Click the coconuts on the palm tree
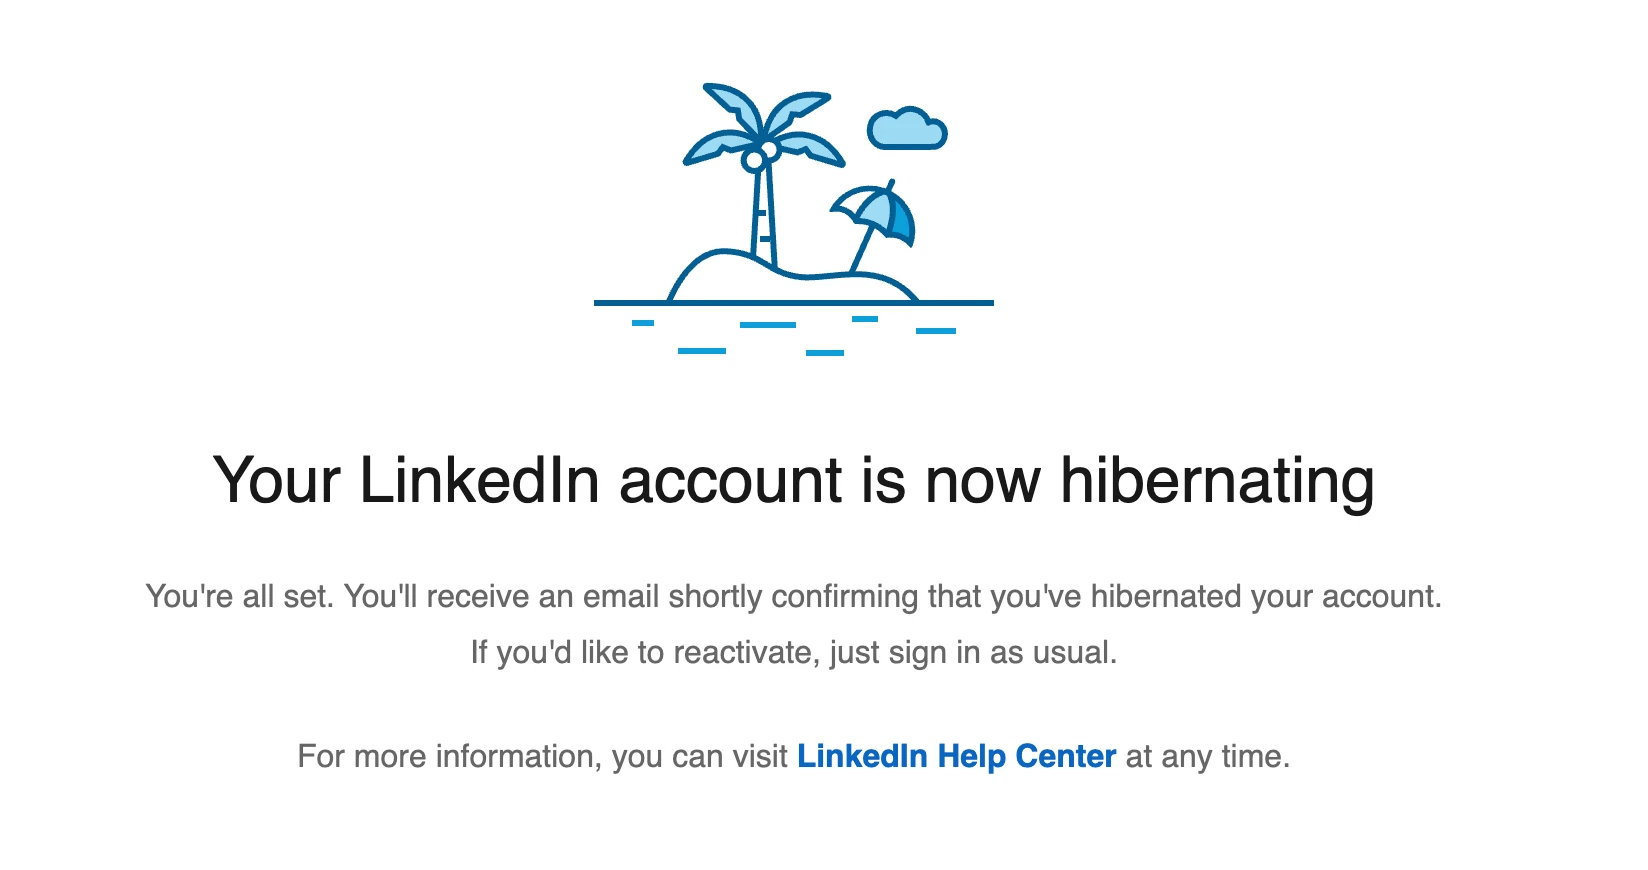The height and width of the screenshot is (870, 1648). pos(760,156)
